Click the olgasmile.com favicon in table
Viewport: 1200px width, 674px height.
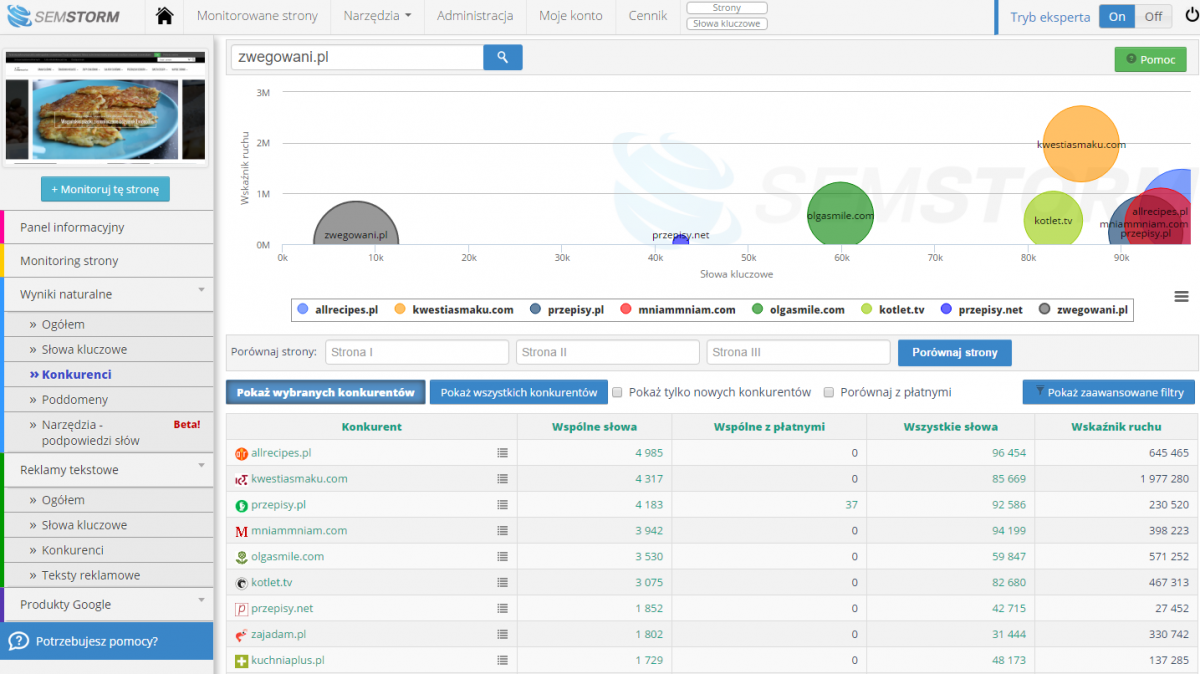click(x=241, y=557)
